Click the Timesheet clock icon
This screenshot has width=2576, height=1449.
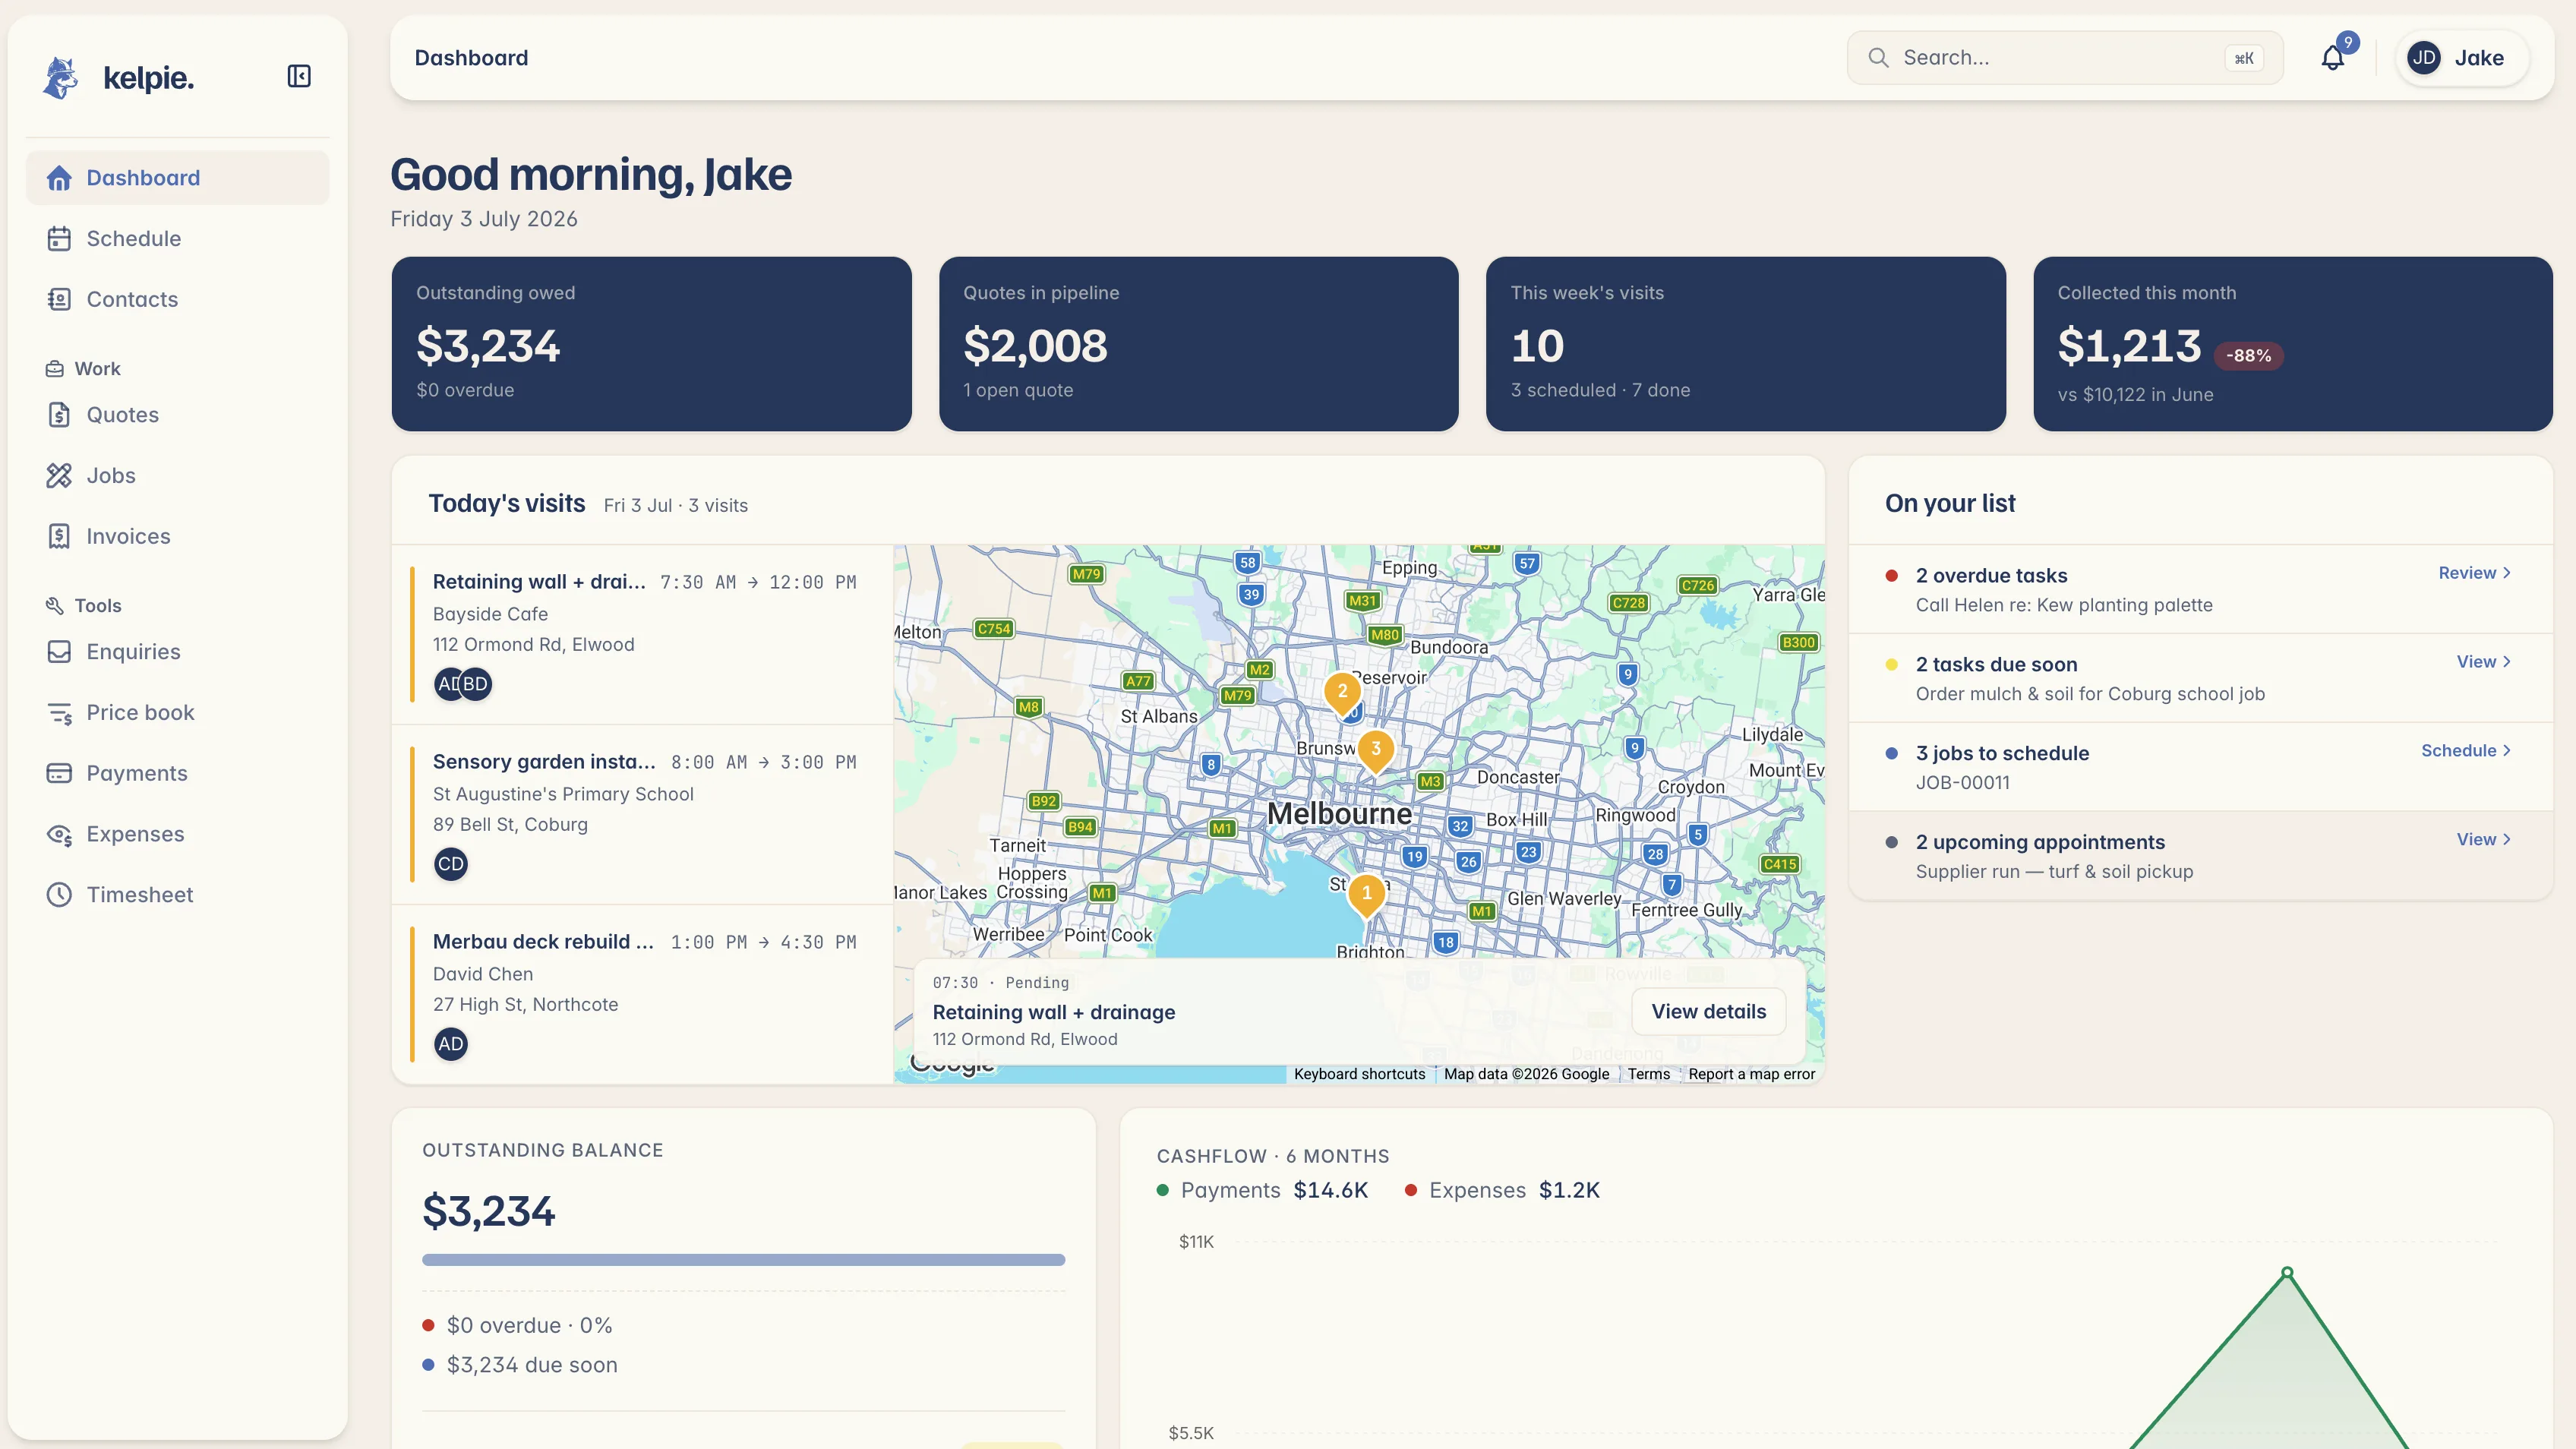point(59,896)
